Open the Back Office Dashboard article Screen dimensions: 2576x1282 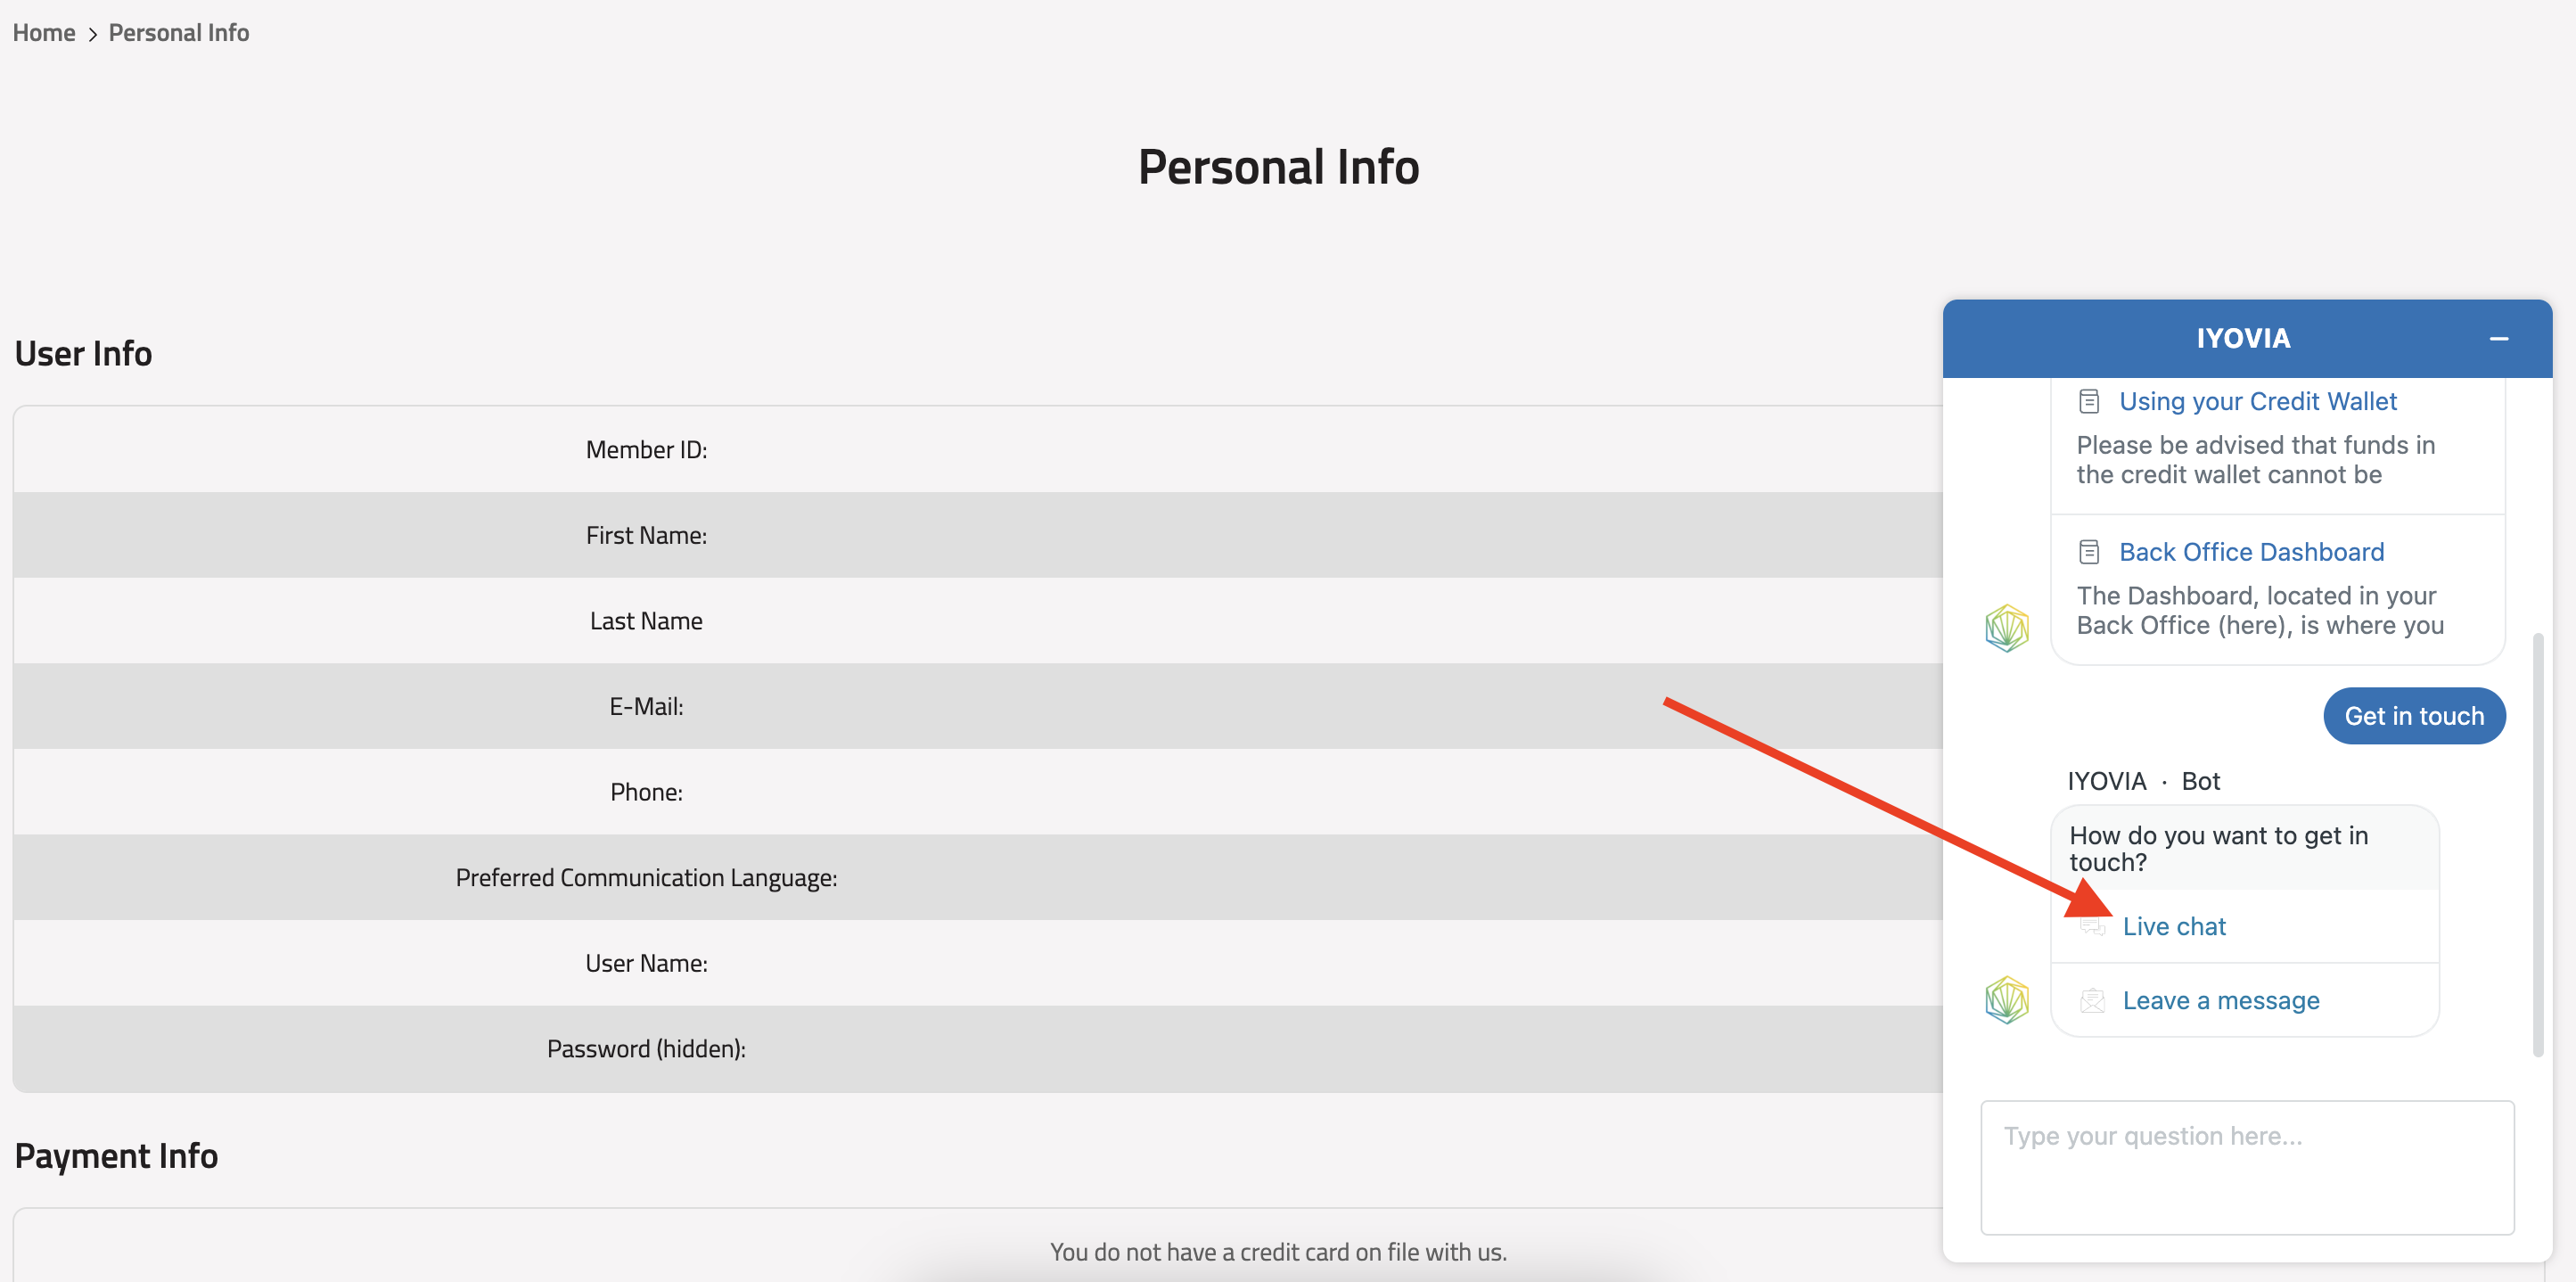pos(2251,552)
